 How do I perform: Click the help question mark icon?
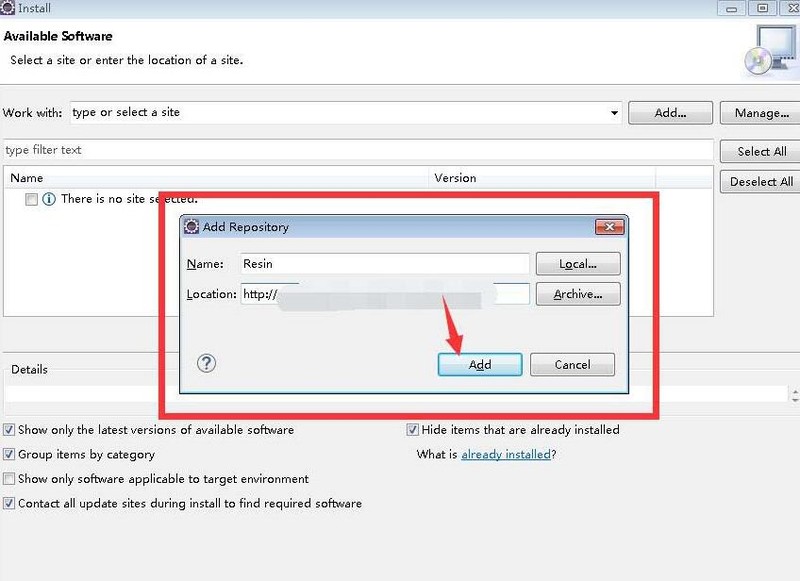(207, 363)
